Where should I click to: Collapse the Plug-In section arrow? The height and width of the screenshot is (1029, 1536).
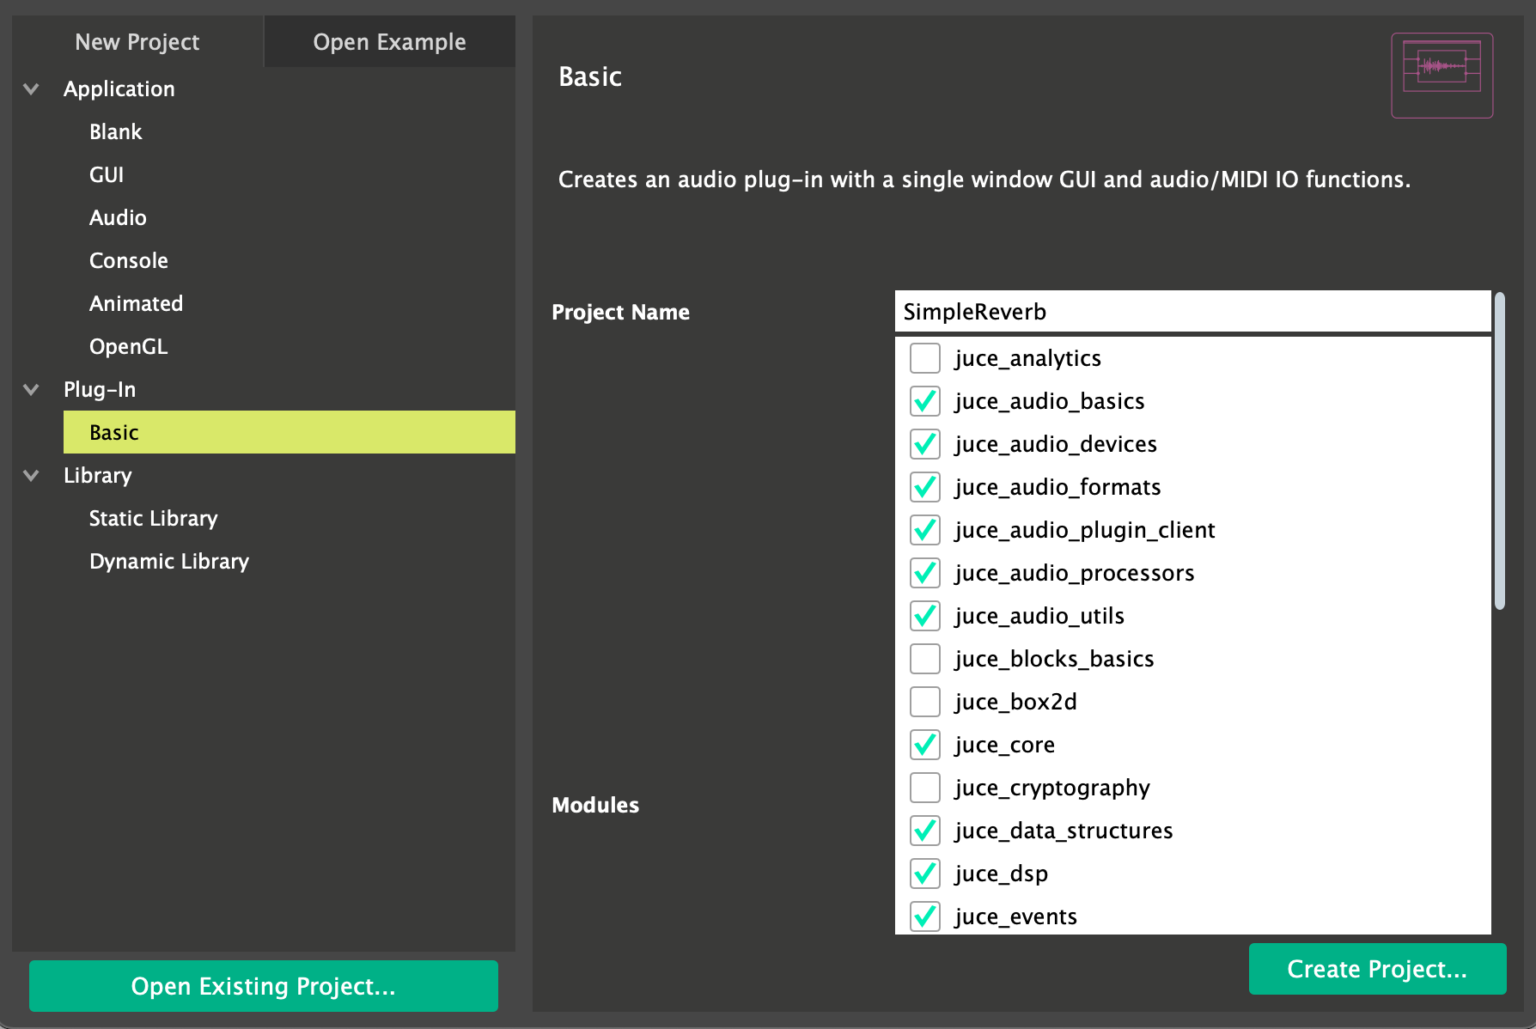[31, 390]
